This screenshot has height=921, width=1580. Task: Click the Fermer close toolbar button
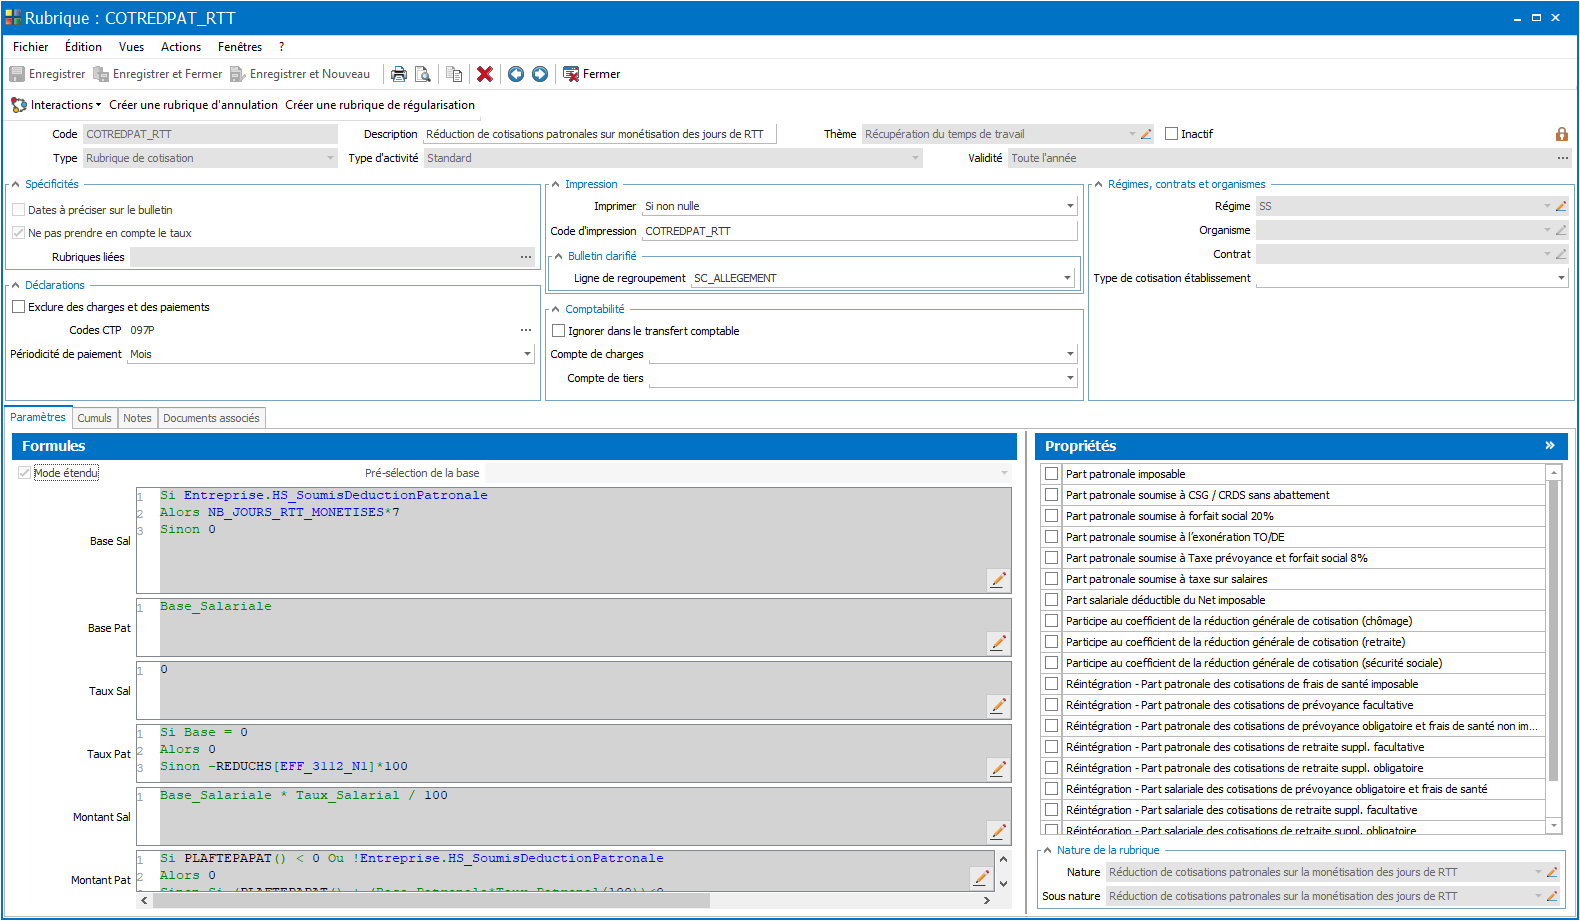coord(592,74)
